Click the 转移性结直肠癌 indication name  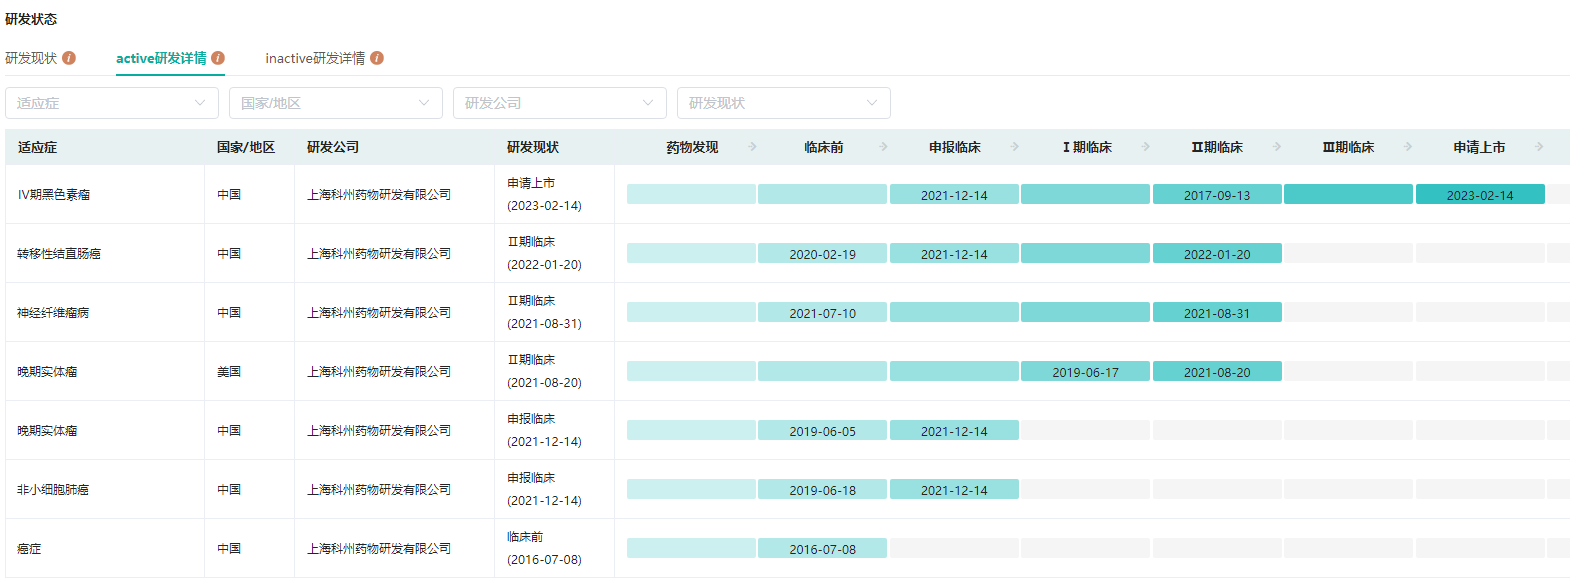59,254
